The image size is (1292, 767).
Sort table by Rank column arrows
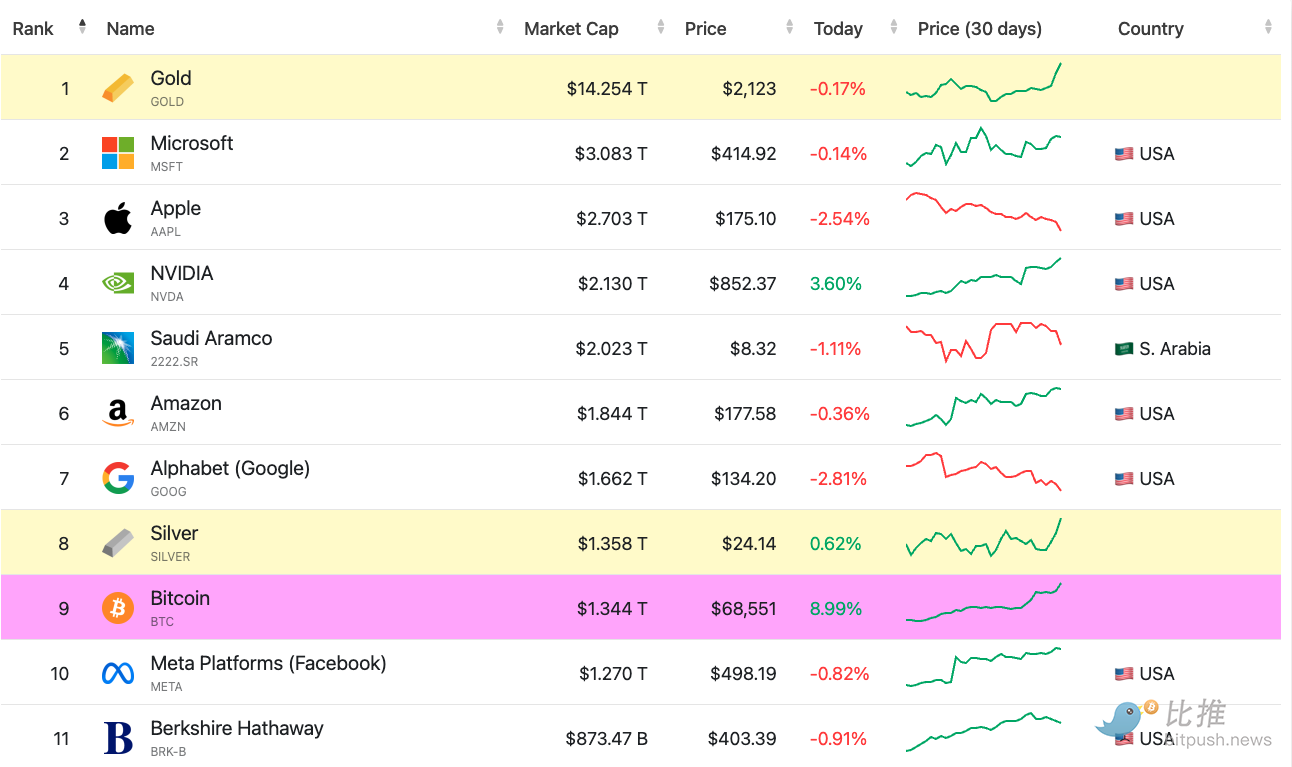(x=82, y=27)
